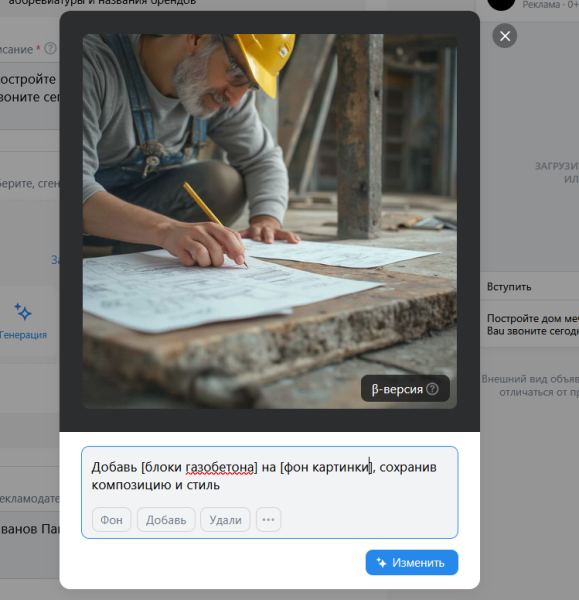Select the Добавь prompt chip
The width and height of the screenshot is (579, 600).
coord(166,520)
